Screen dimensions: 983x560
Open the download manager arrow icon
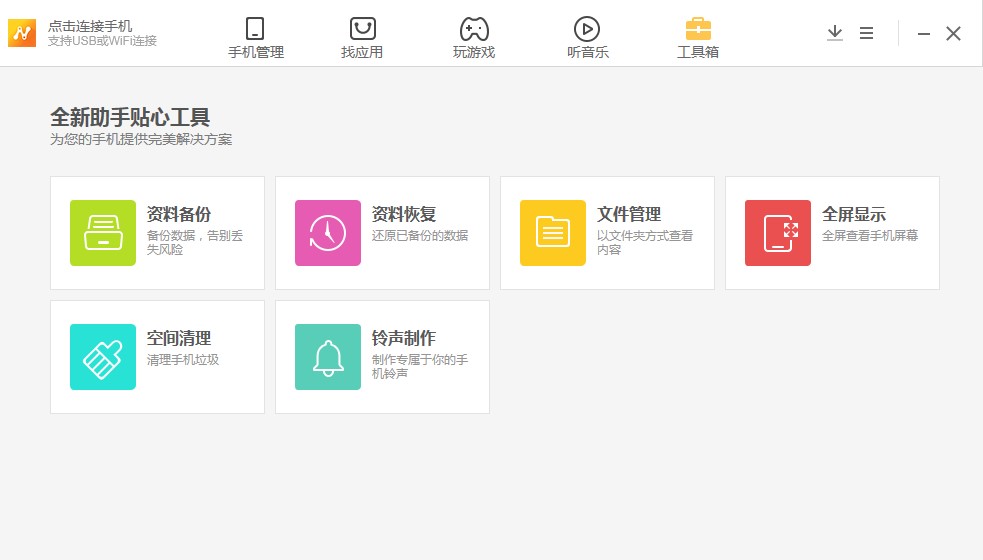(835, 33)
